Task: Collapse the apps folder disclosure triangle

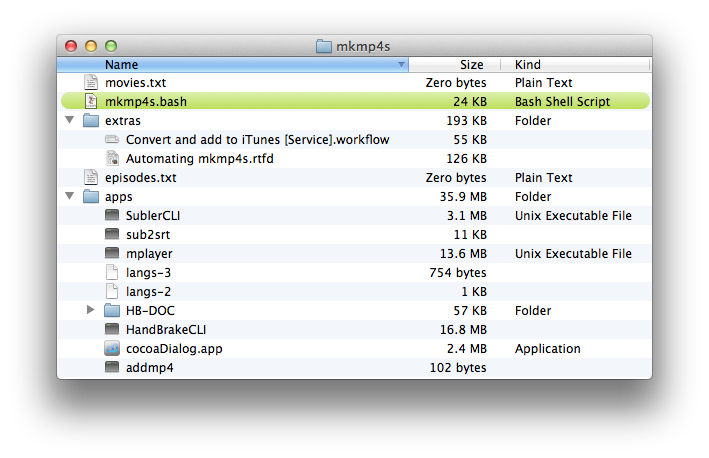Action: [70, 196]
